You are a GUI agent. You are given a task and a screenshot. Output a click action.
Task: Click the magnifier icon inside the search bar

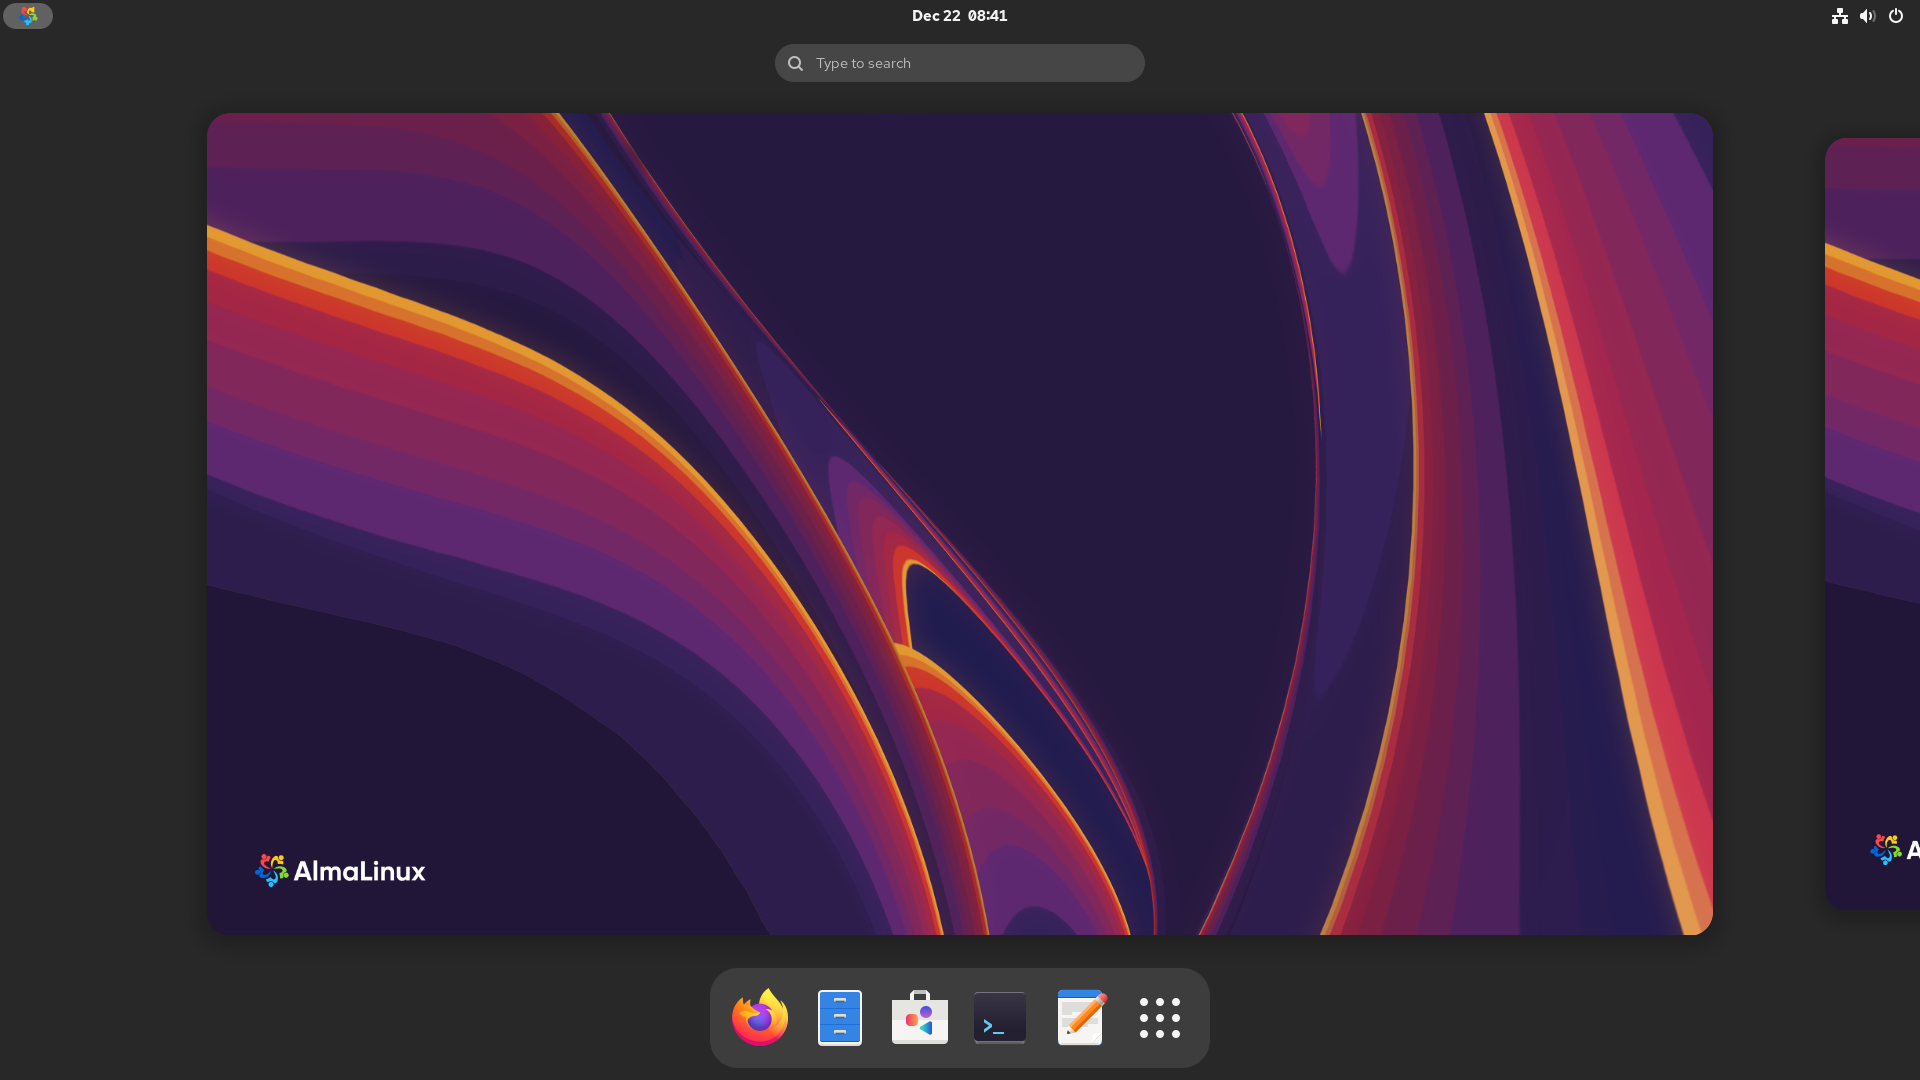coord(795,62)
